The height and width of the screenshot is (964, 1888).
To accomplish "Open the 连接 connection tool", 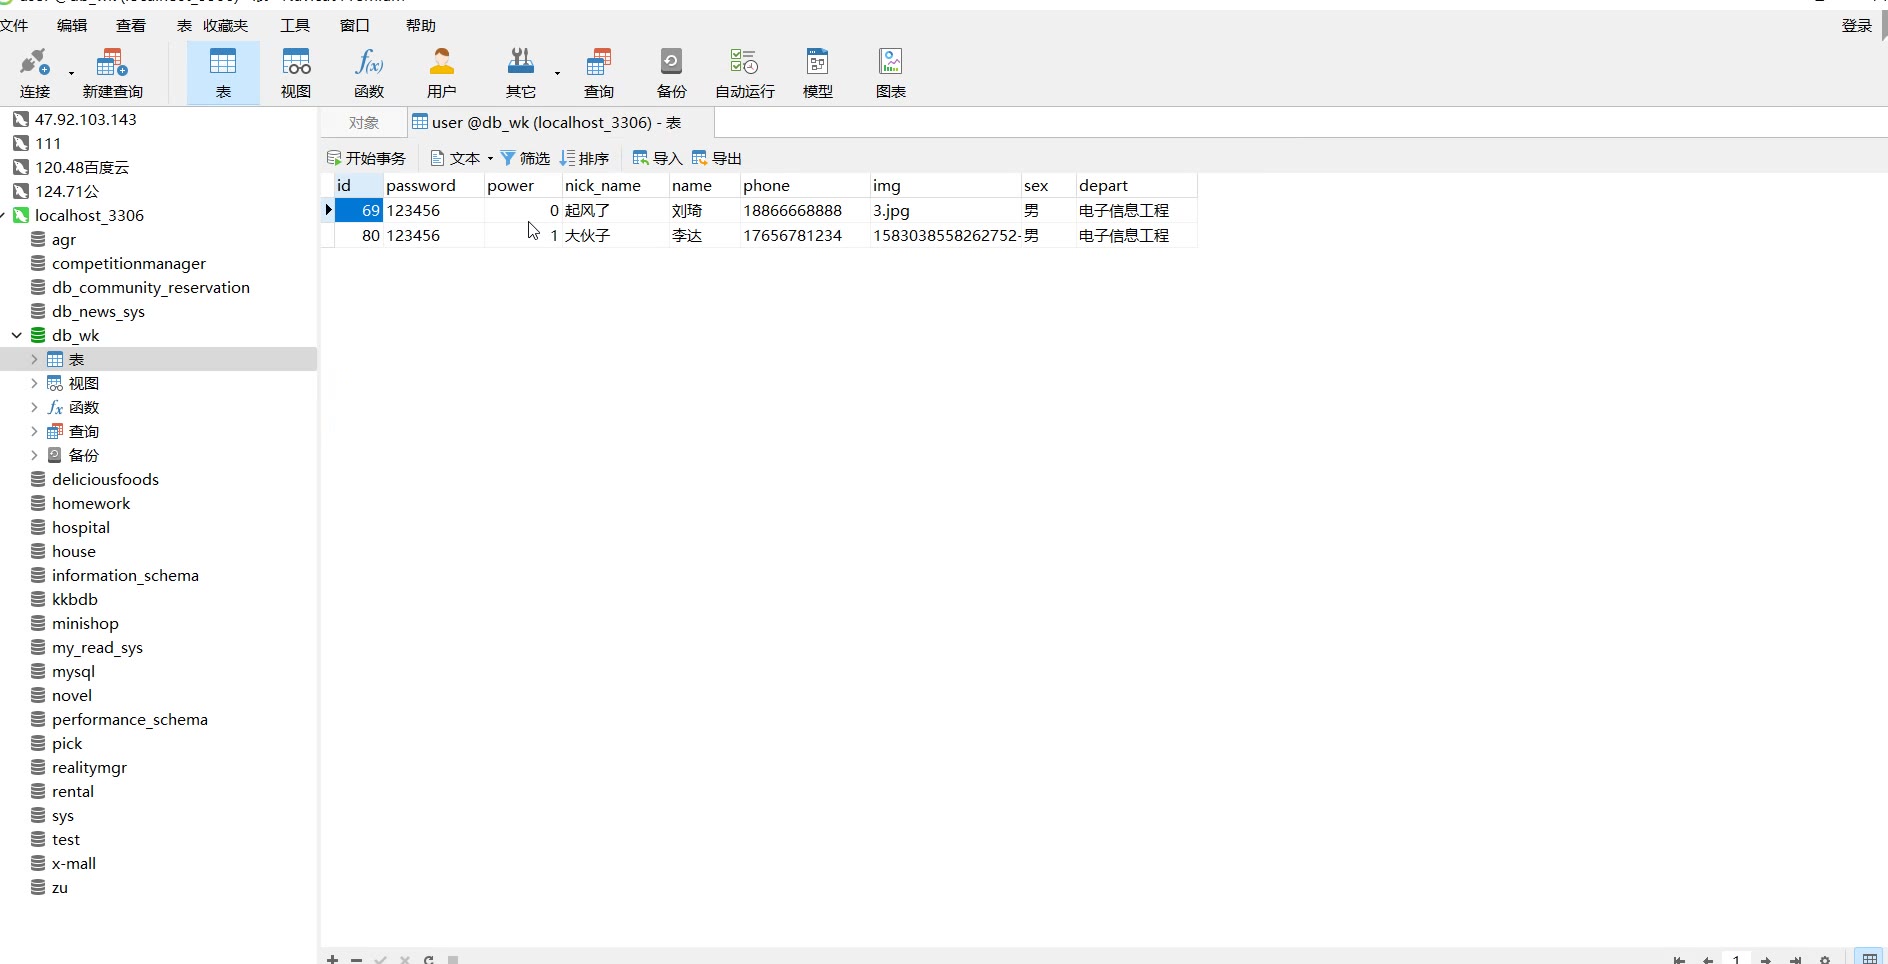I will [34, 73].
